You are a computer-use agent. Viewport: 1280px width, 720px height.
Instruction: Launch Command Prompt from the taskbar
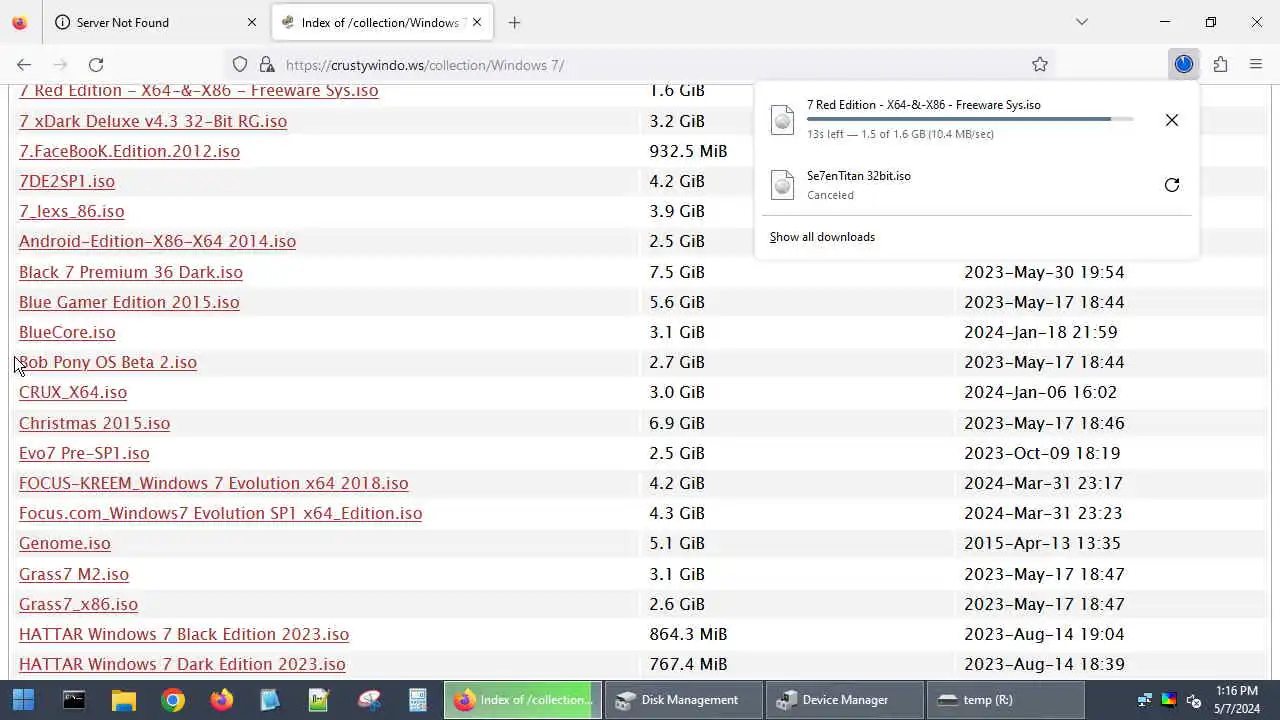coord(74,700)
